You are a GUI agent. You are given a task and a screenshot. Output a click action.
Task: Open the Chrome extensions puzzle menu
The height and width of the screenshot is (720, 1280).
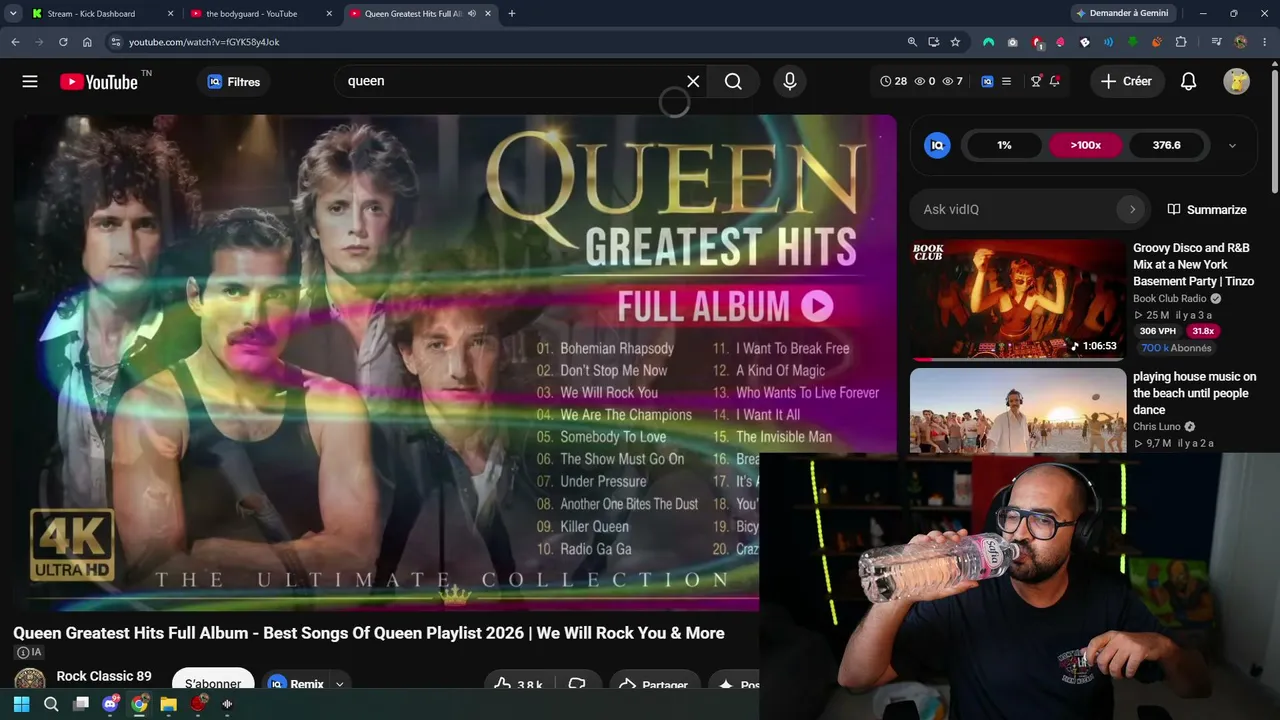pyautogui.click(x=1181, y=42)
